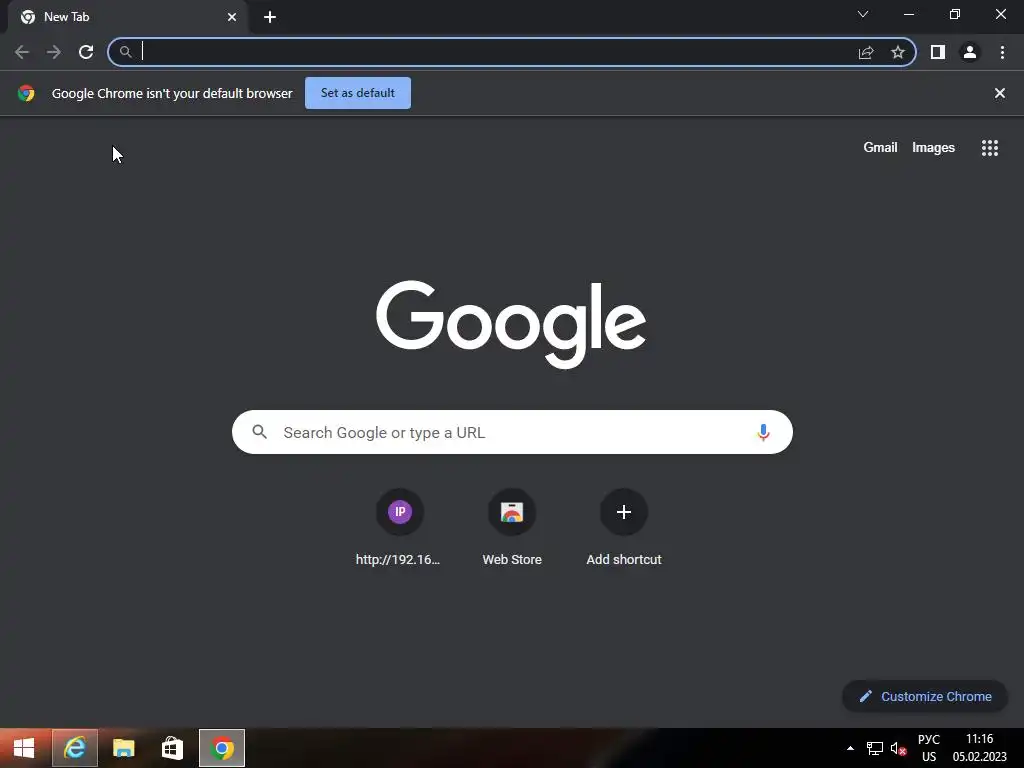Viewport: 1024px width, 768px height.
Task: Click Customize Chrome button
Action: pyautogui.click(x=925, y=696)
